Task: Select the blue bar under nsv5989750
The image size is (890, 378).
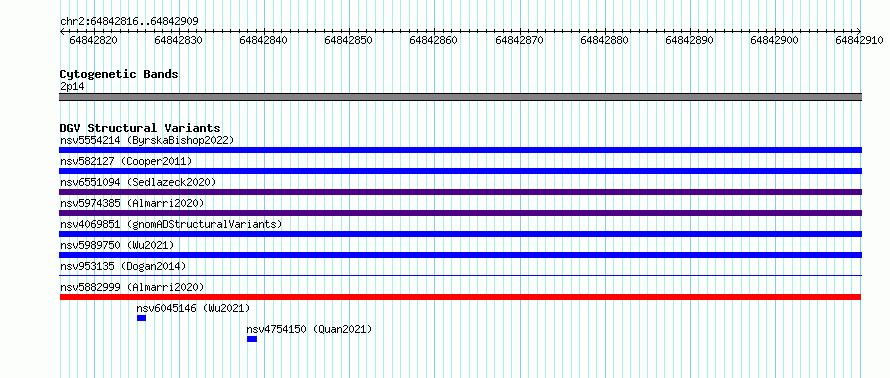Action: point(460,255)
